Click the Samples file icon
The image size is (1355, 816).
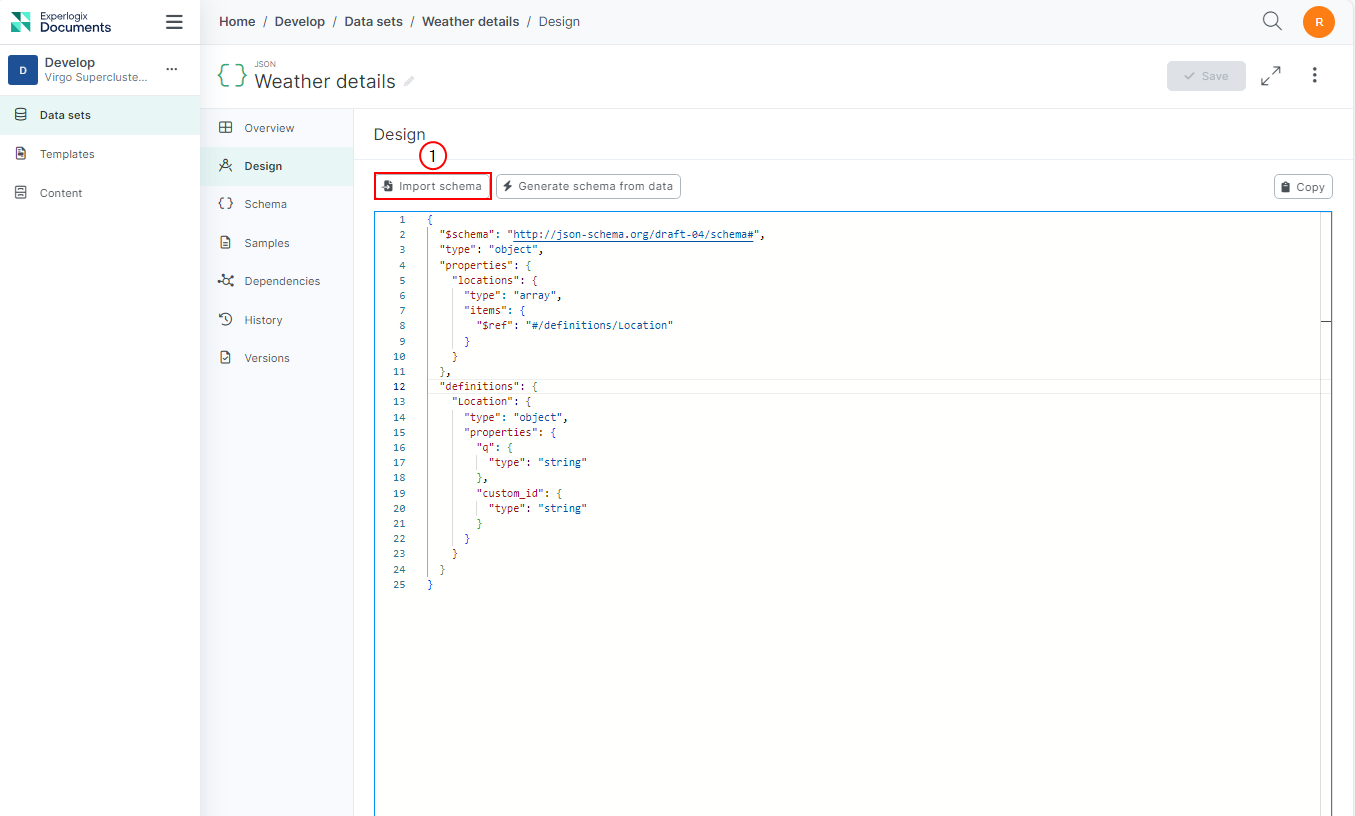[226, 243]
